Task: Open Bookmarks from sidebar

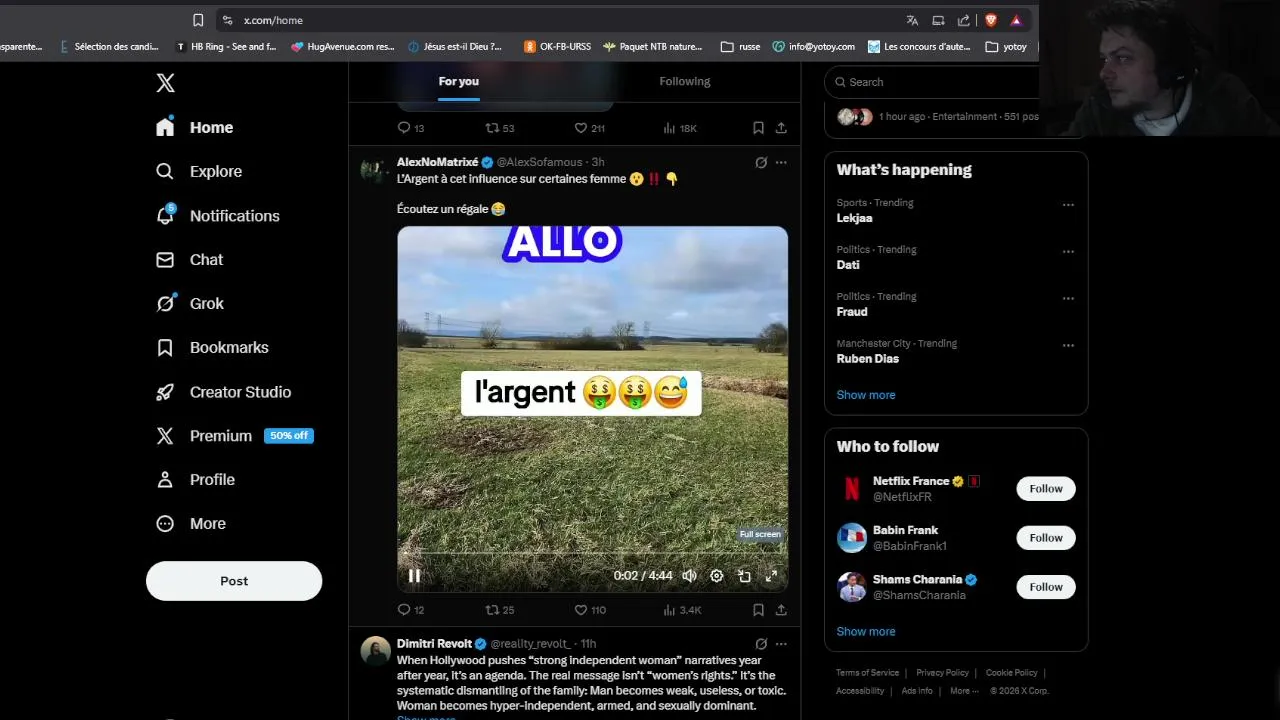Action: point(213,348)
